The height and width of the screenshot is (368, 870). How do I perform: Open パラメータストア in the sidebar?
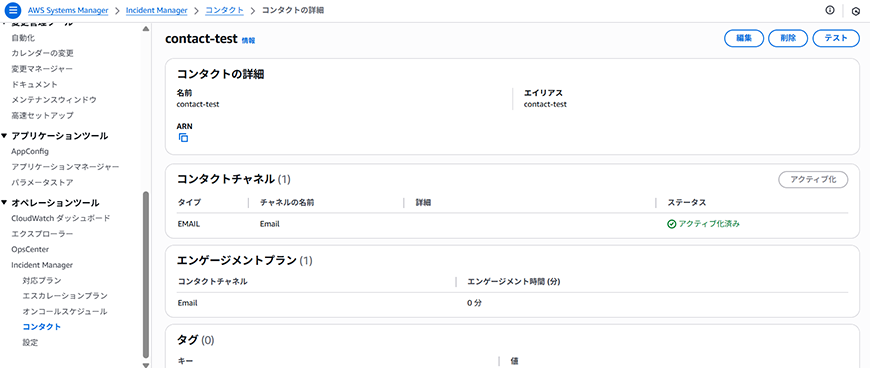(x=42, y=182)
